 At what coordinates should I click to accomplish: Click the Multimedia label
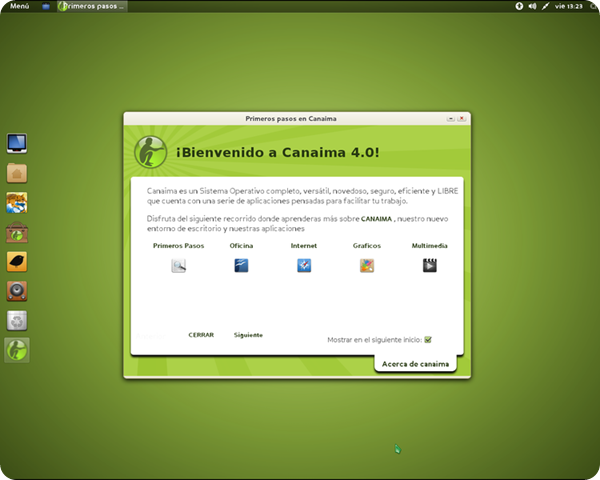click(429, 246)
